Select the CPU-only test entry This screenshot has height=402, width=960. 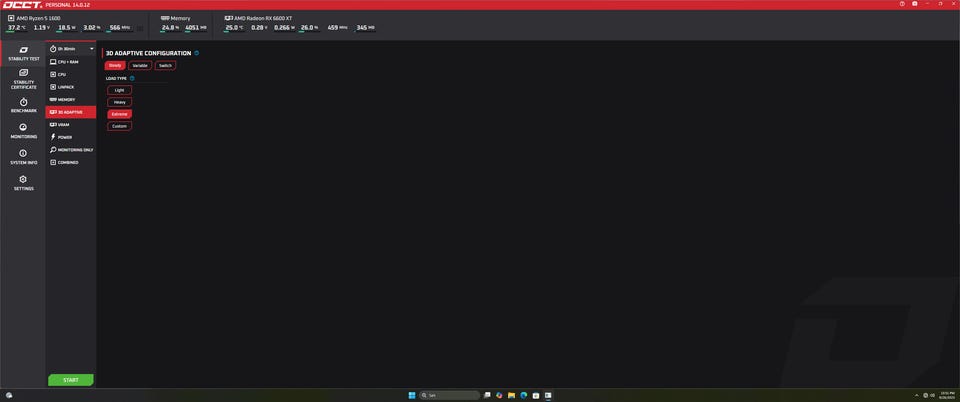click(71, 74)
